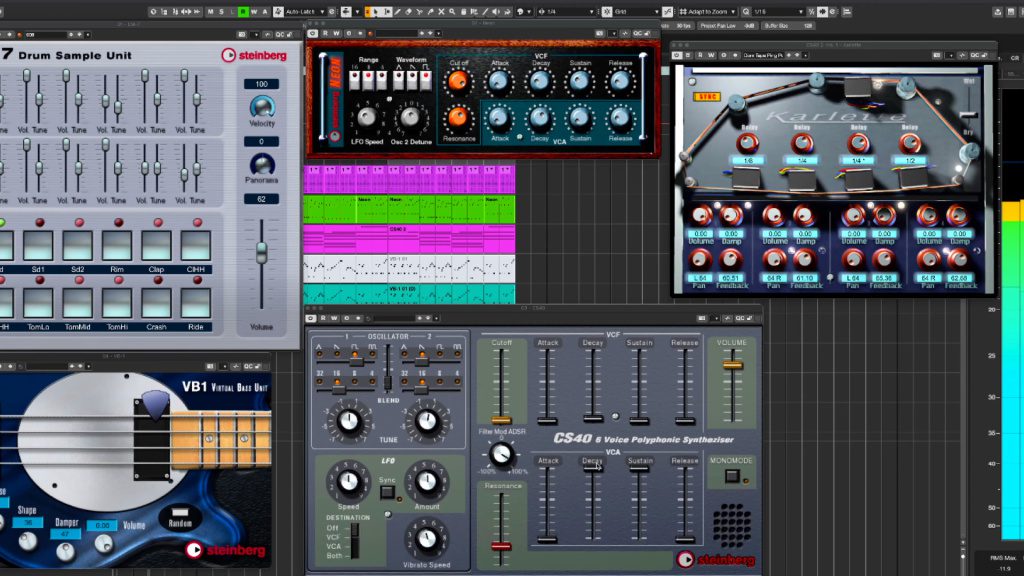Select the Mute (X) tool in toolbar
This screenshot has width=1024, height=576.
click(x=441, y=12)
